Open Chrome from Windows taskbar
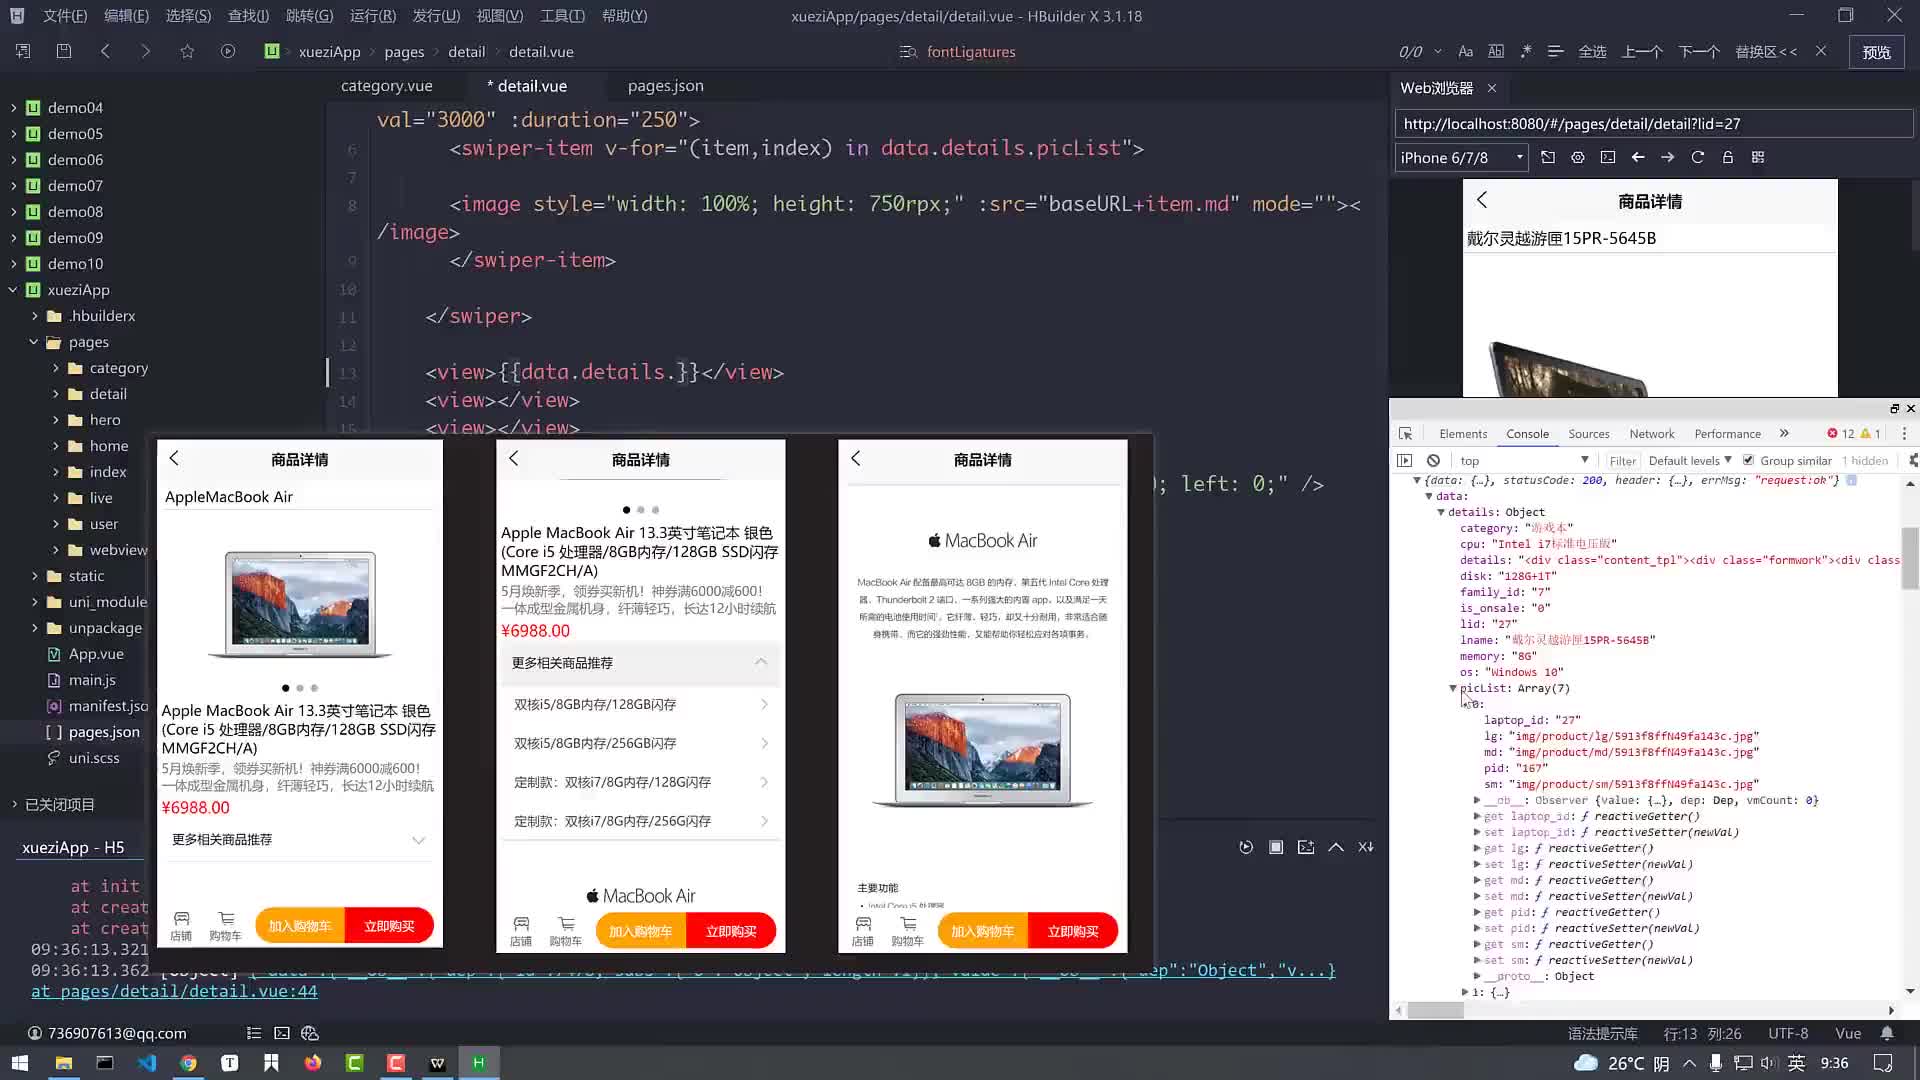This screenshot has height=1080, width=1920. 189,1062
